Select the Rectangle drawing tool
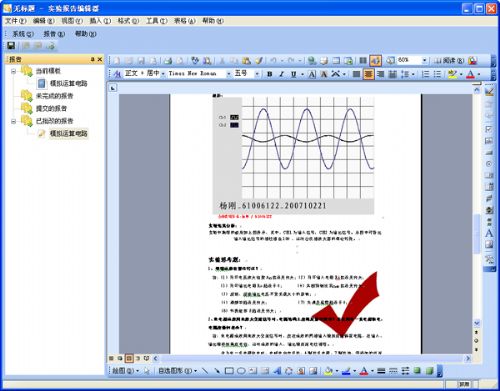The height and width of the screenshot is (391, 500). [229, 371]
